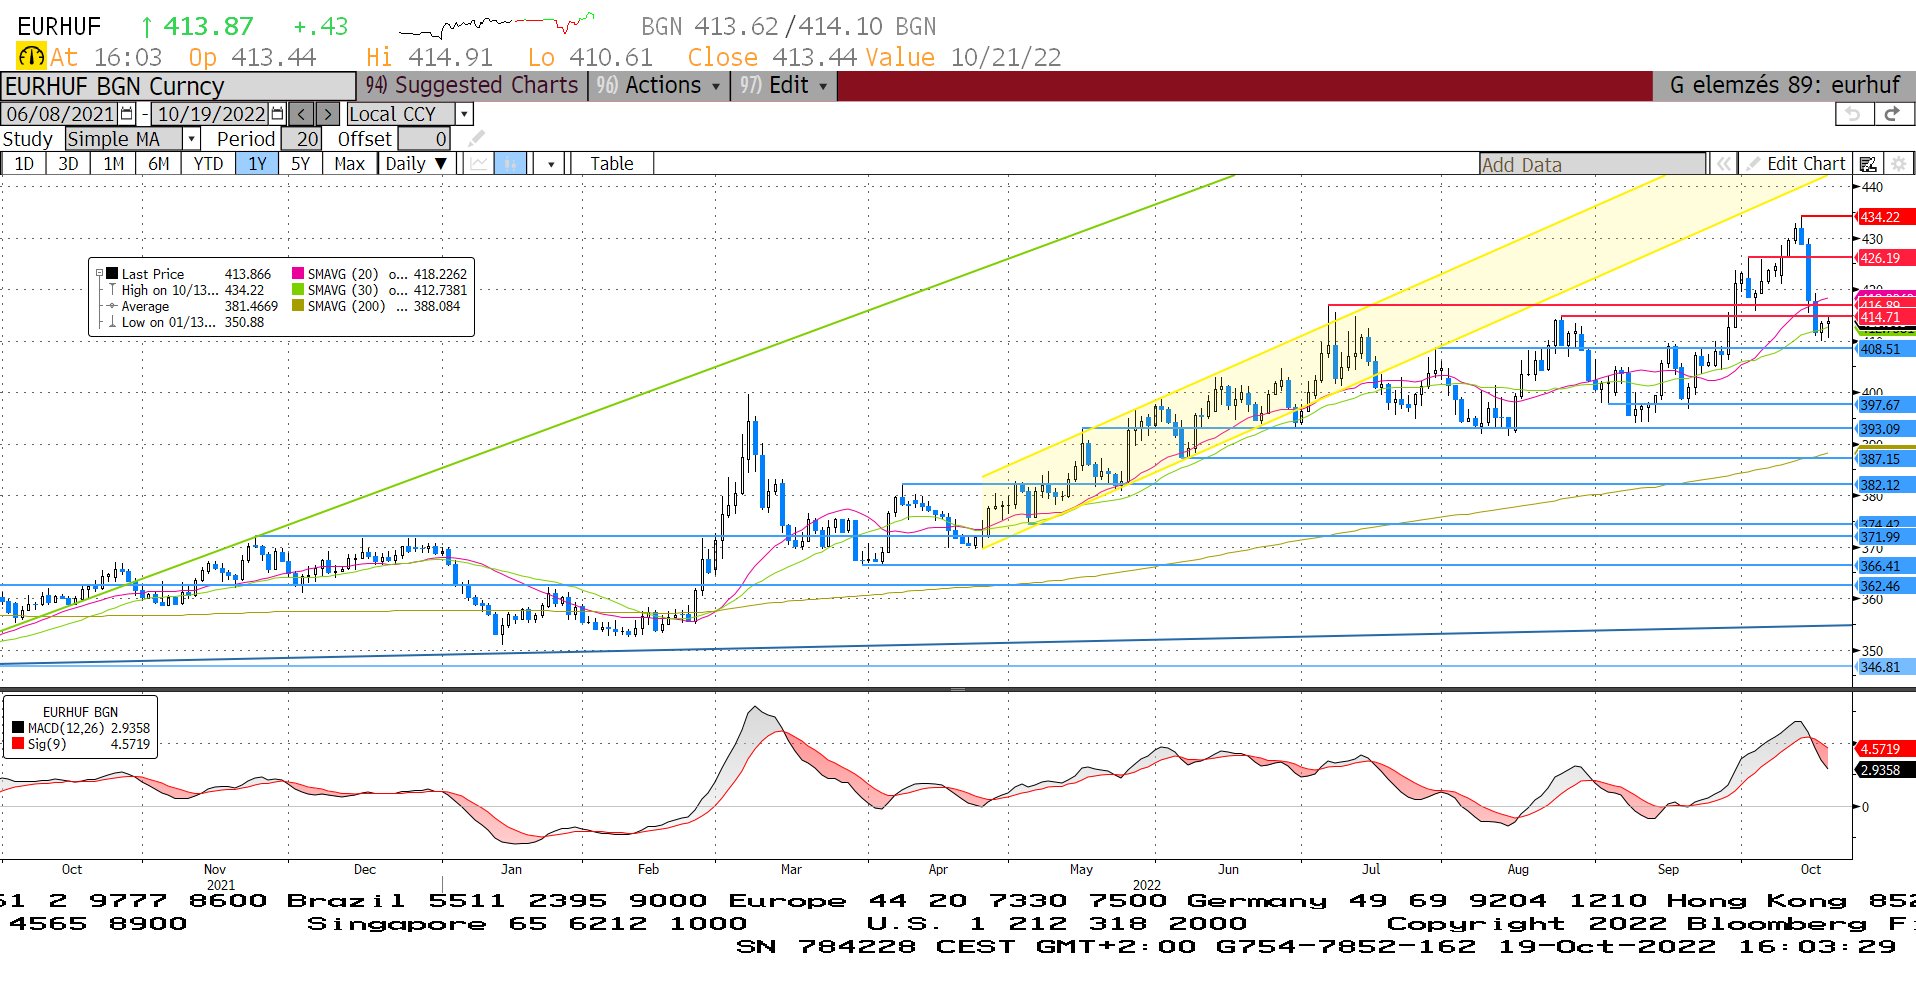Click the Last Price black legend swatch

(x=113, y=274)
